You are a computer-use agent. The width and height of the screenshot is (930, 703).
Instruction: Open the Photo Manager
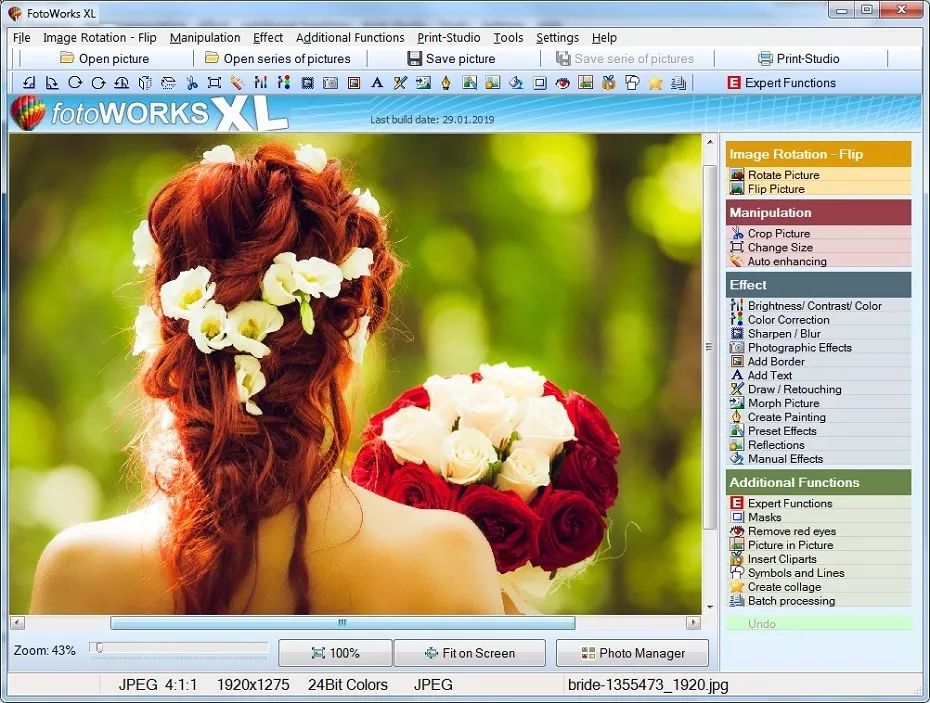point(632,653)
